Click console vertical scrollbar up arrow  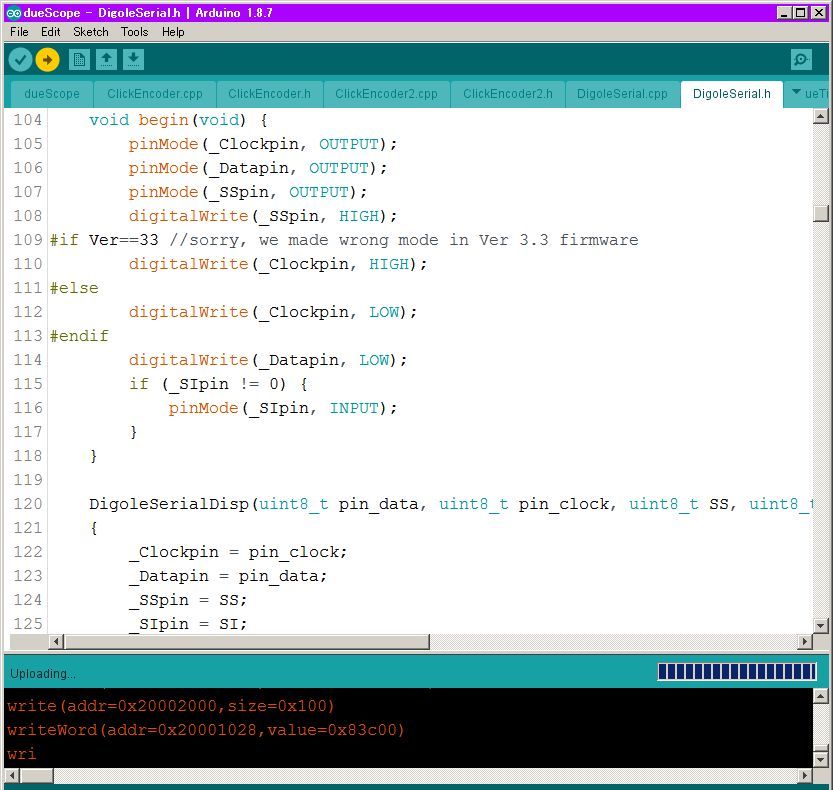click(x=821, y=695)
